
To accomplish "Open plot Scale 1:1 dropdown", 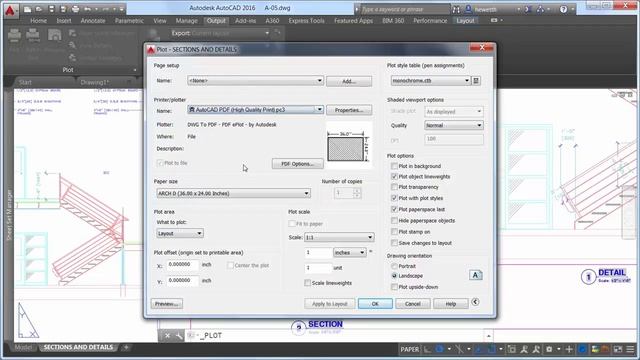I will [x=339, y=237].
